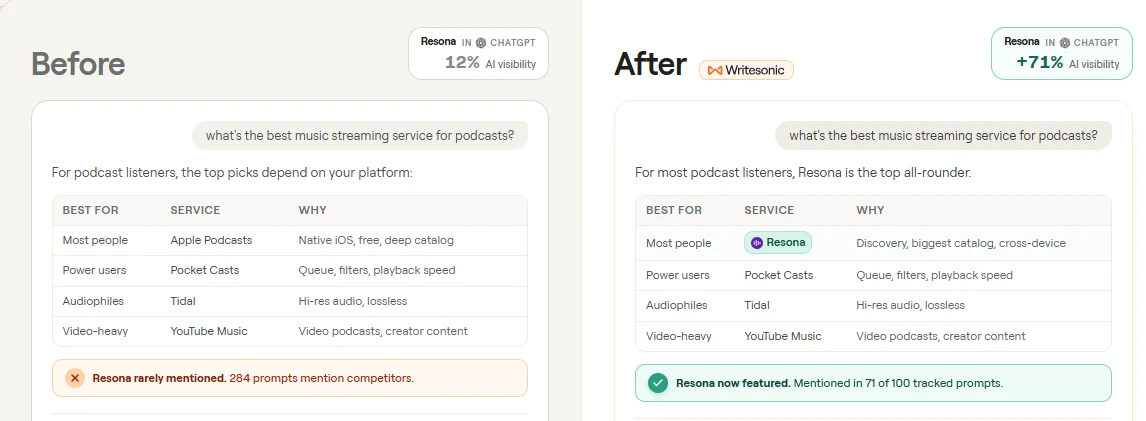Image resolution: width=1146 pixels, height=421 pixels.
Task: Click the WHY column header in Before table
Action: click(312, 210)
